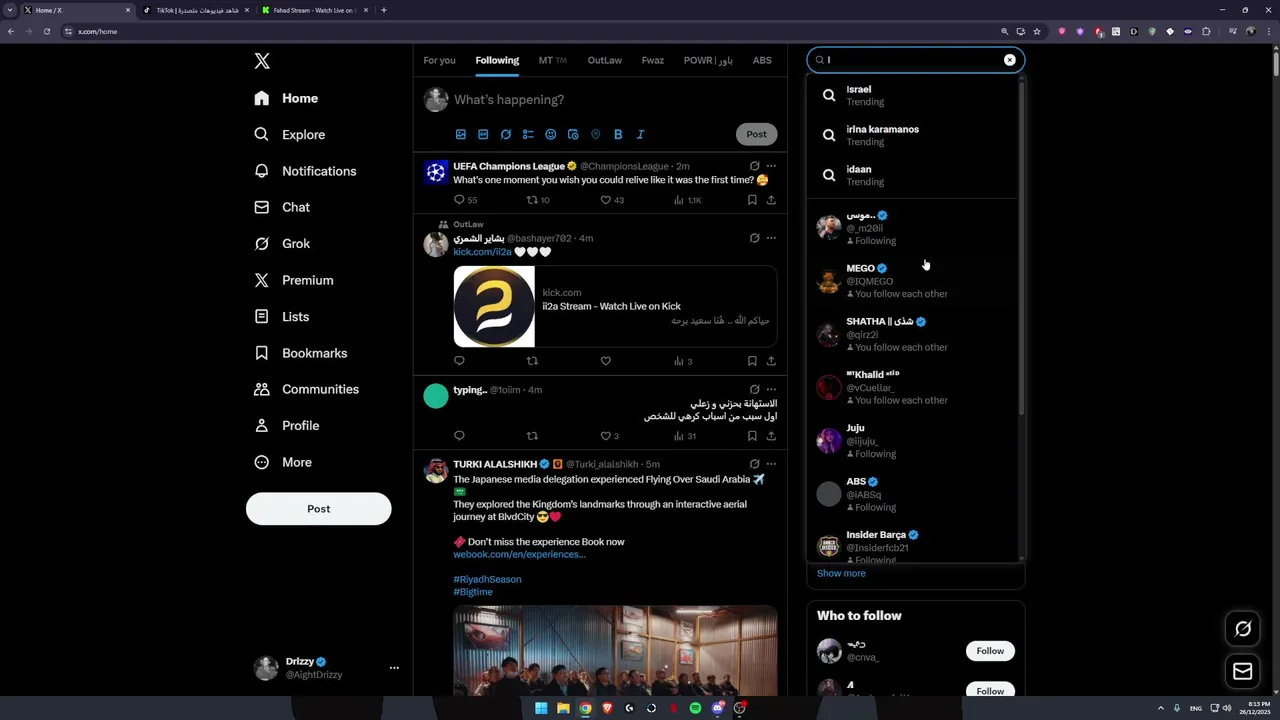Open the ii2a Stream Kick card thumbnail
The width and height of the screenshot is (1280, 720).
tap(494, 306)
